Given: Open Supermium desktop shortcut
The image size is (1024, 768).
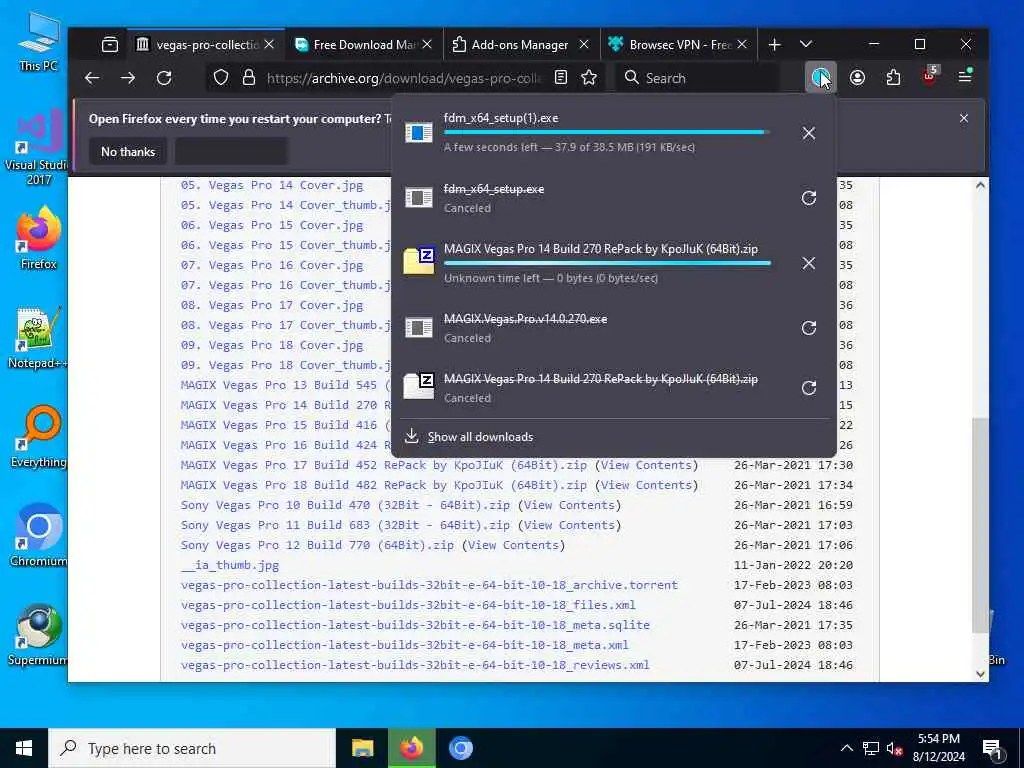Looking at the screenshot, I should point(38,635).
